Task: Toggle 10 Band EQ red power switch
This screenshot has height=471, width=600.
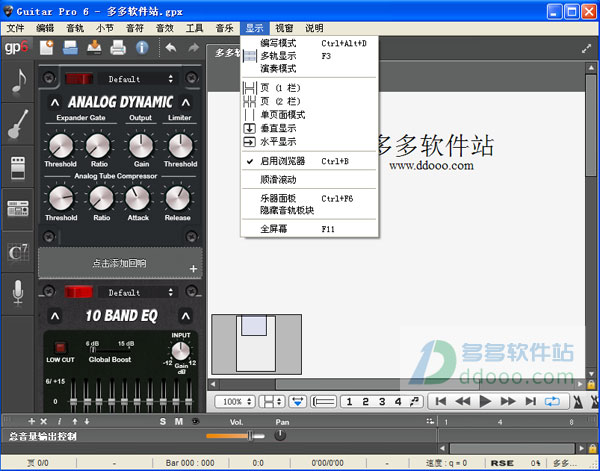Action: 79,292
